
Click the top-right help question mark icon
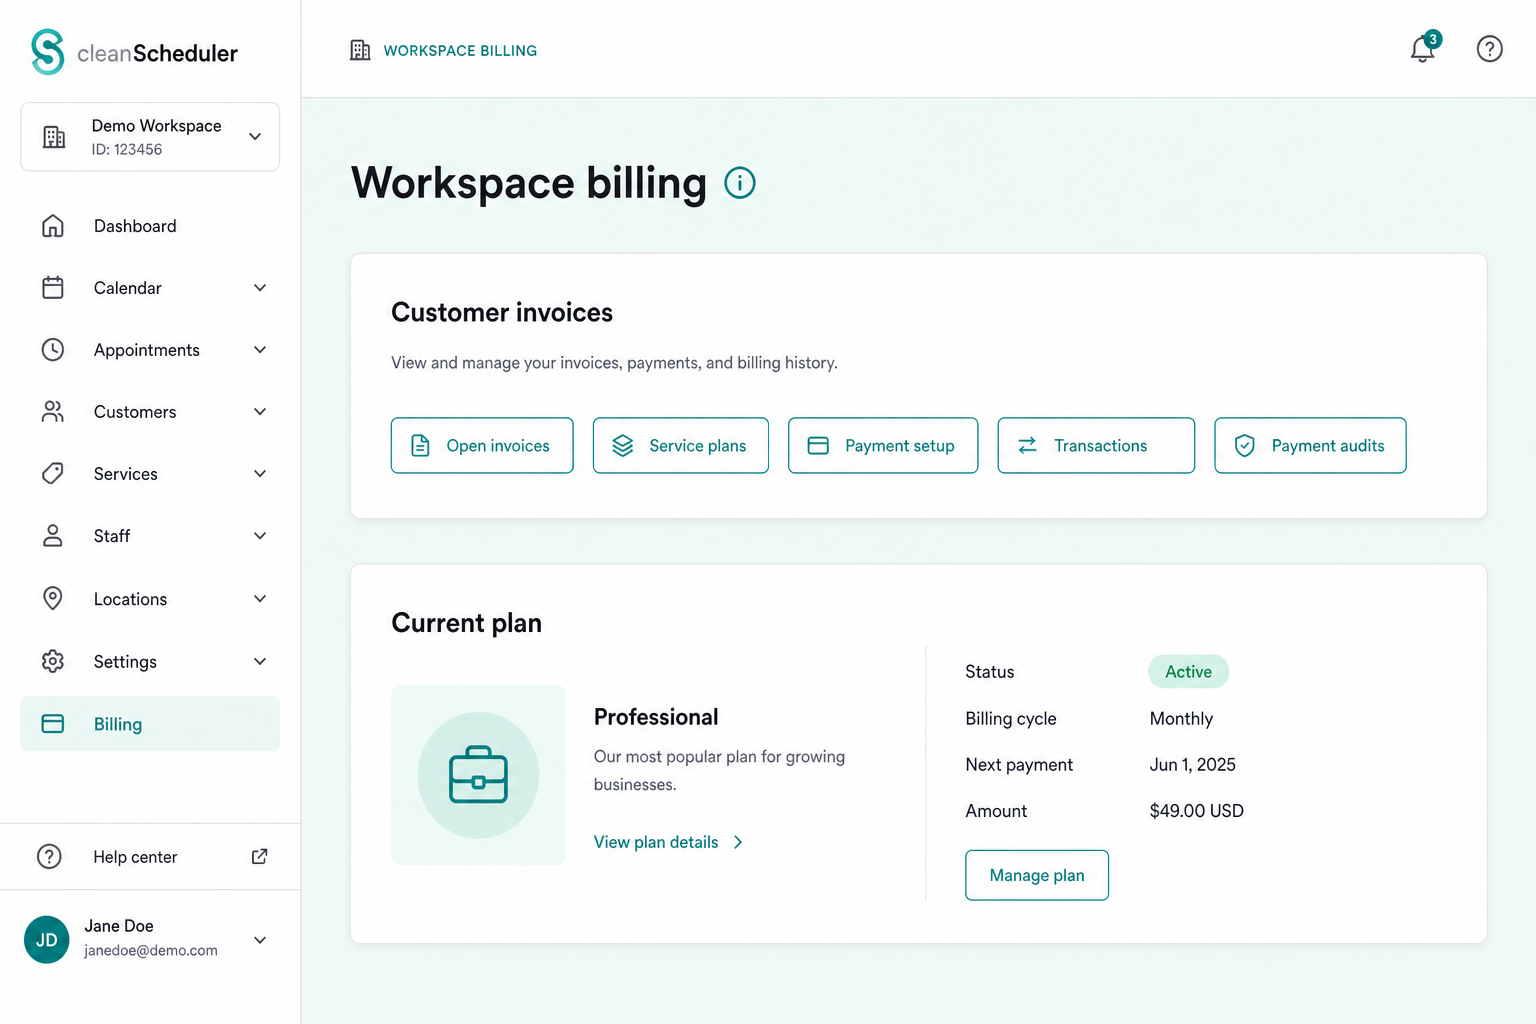(x=1490, y=48)
